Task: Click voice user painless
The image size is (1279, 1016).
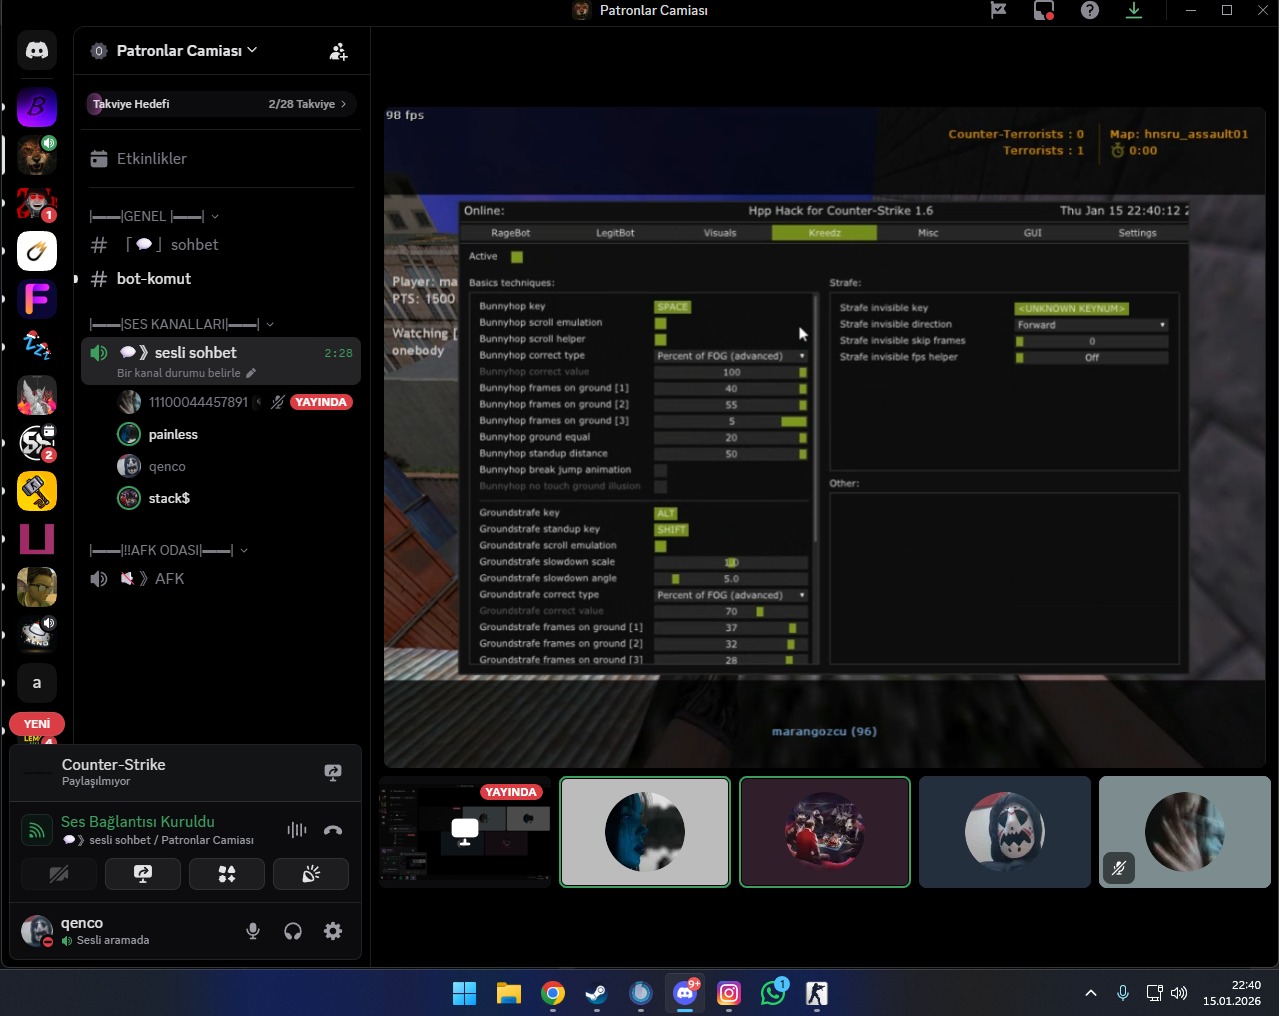Action: coord(235,434)
